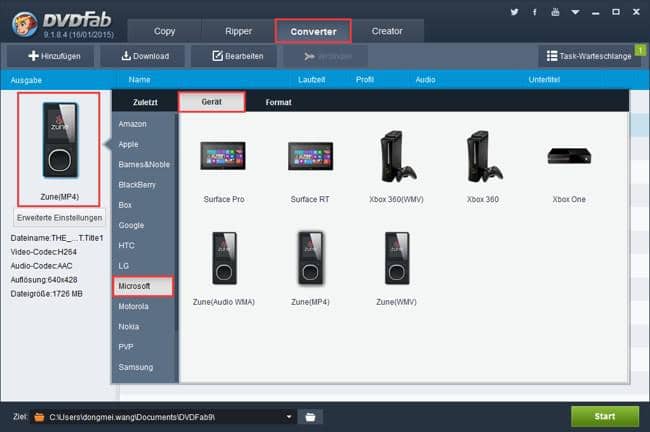Screen dimensions: 650x432
Task: Expand the title bar dropdown arrow menu
Action: tap(575, 12)
